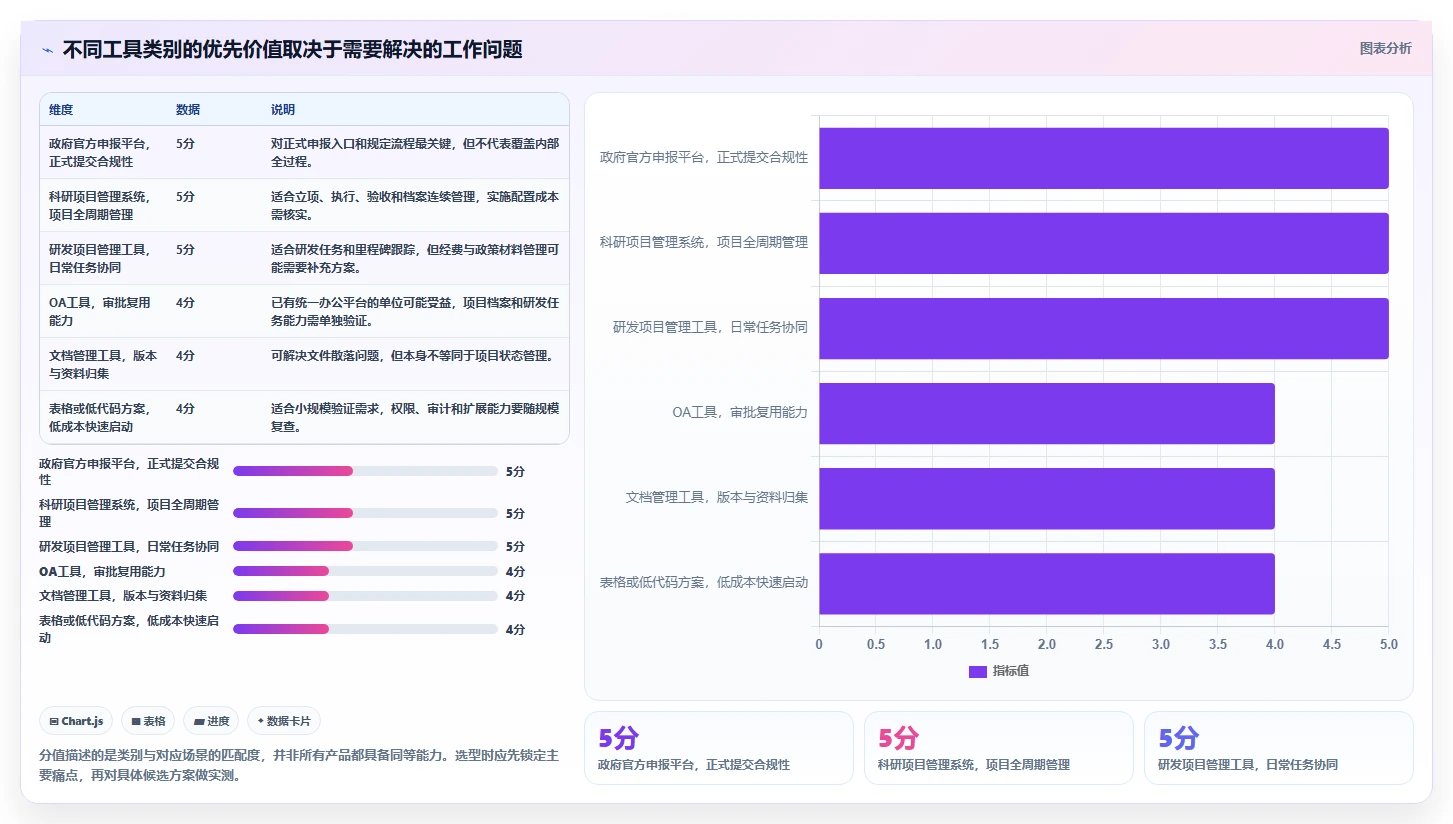This screenshot has width=1453, height=824.
Task: Click the pink 5分 value on the 科研项目管理系统 card
Action: click(898, 738)
